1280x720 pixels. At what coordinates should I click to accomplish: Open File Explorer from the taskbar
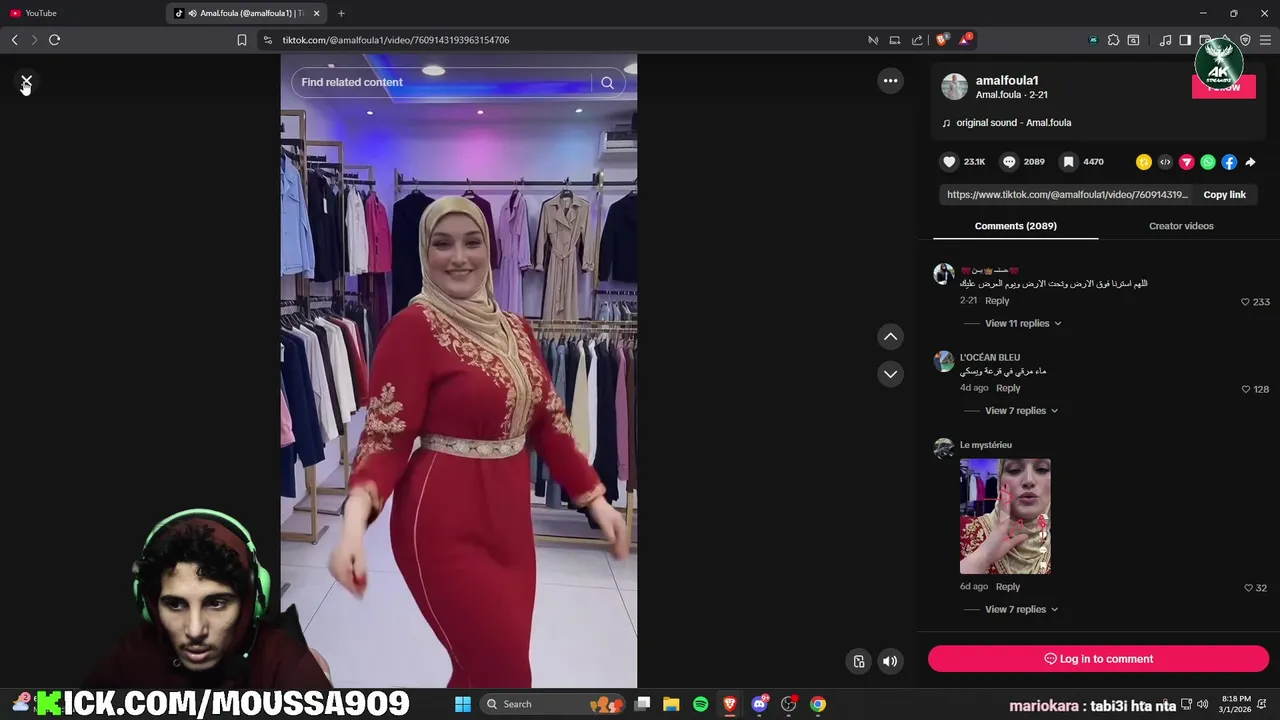671,704
